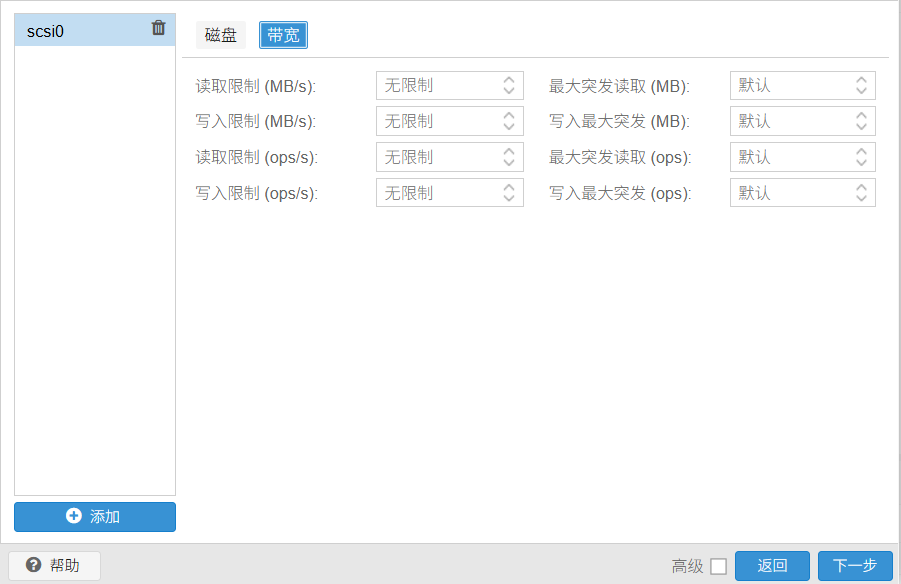Adjust spinner arrows for 读取限制 (MB/s)
This screenshot has width=901, height=584.
(x=509, y=86)
